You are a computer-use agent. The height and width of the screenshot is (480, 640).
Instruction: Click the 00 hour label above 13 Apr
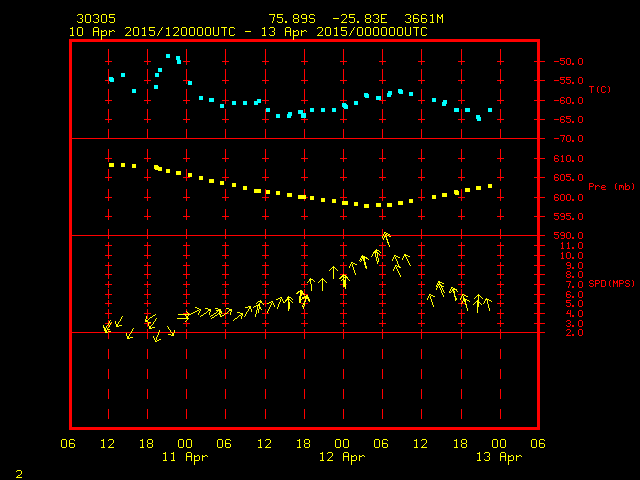(499, 444)
